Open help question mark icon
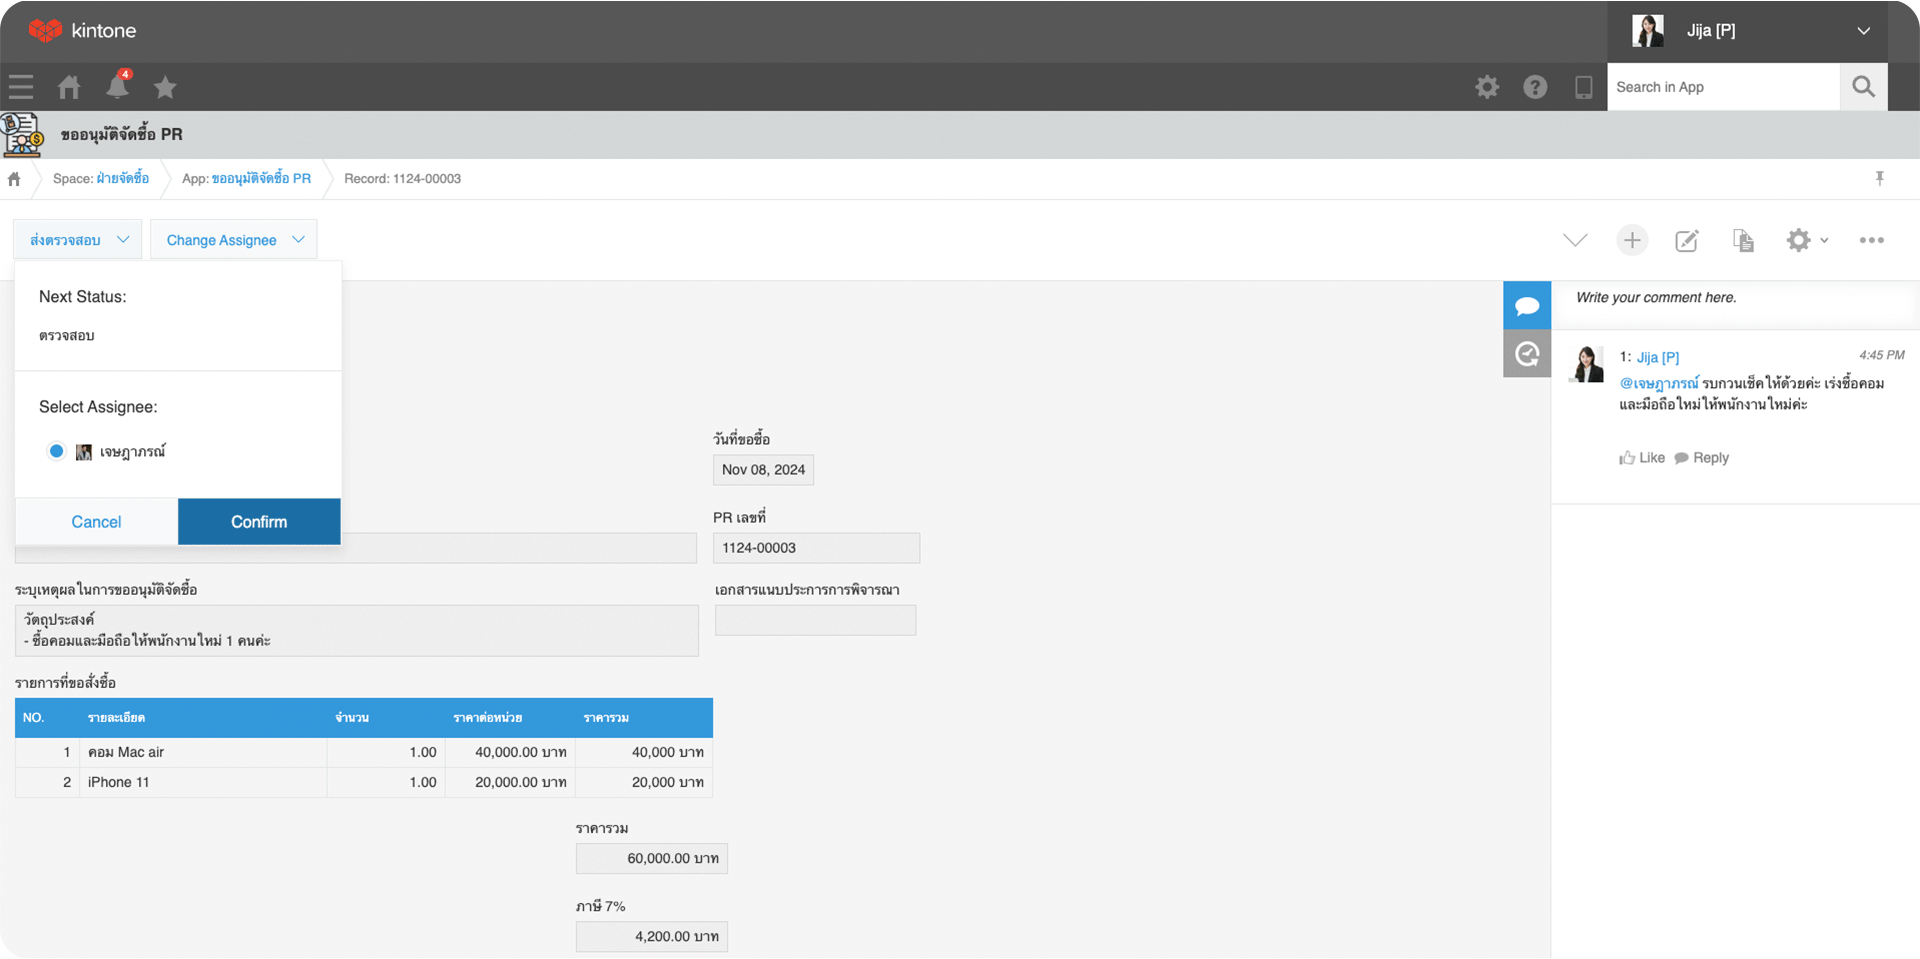This screenshot has height=959, width=1920. (1535, 87)
